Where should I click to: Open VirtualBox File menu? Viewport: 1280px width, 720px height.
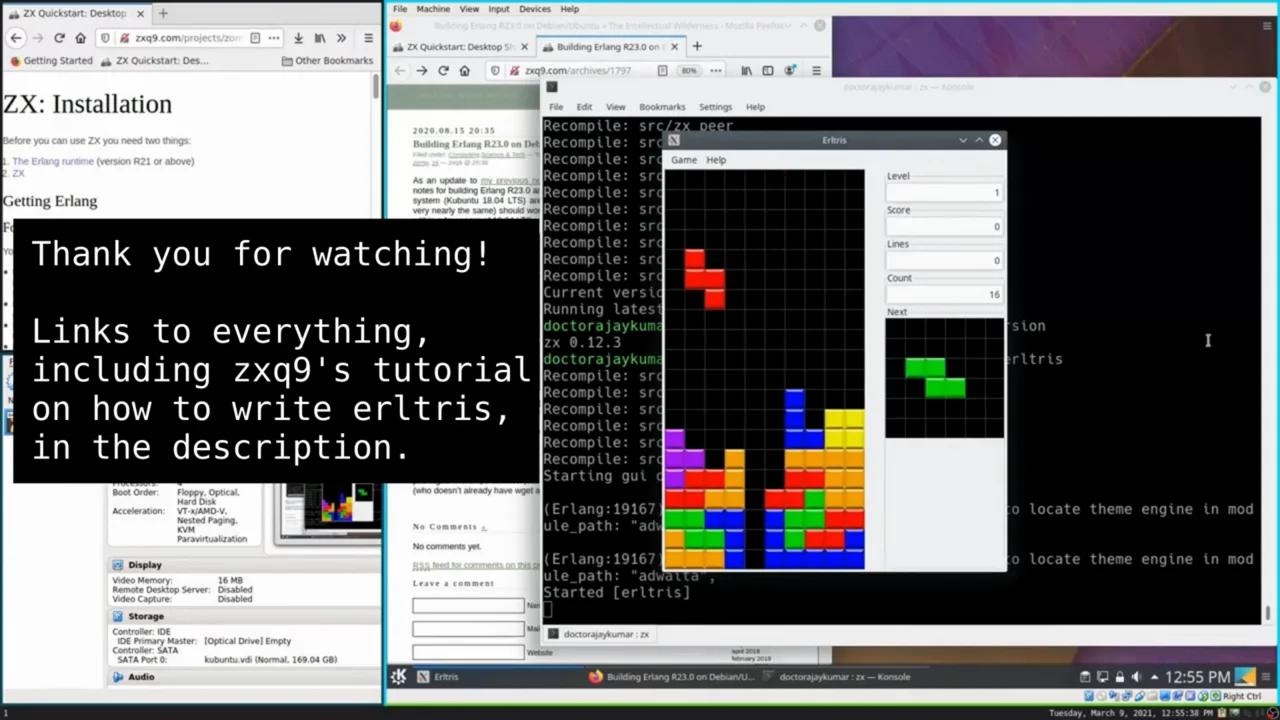pos(400,9)
